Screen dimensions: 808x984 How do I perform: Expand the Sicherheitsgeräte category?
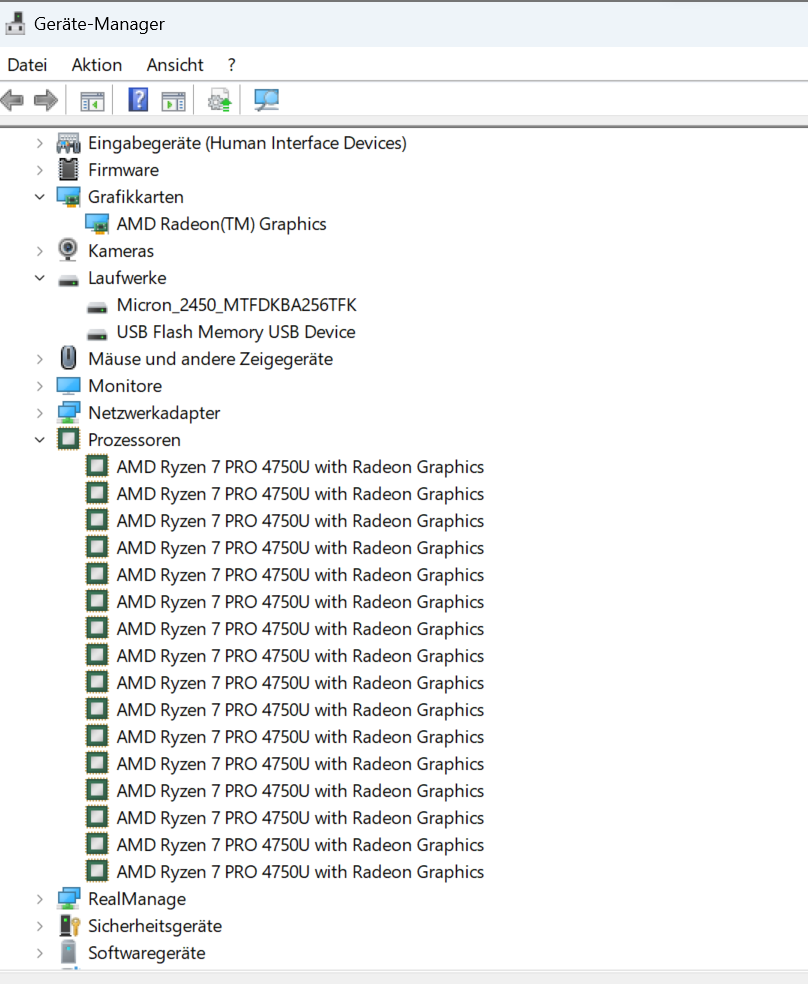click(40, 926)
